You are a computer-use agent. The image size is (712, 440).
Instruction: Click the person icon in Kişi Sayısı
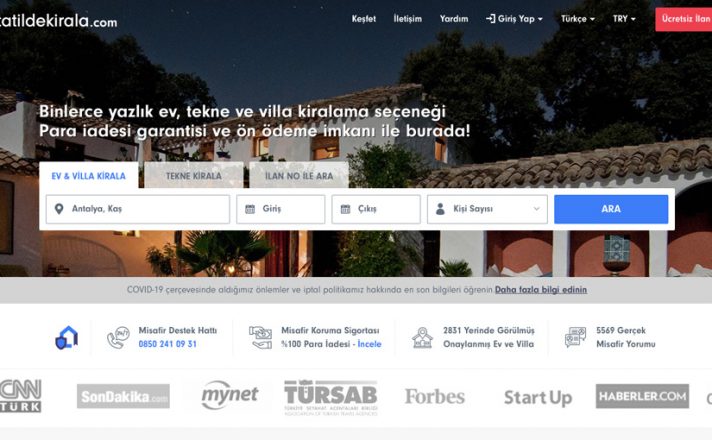(440, 209)
